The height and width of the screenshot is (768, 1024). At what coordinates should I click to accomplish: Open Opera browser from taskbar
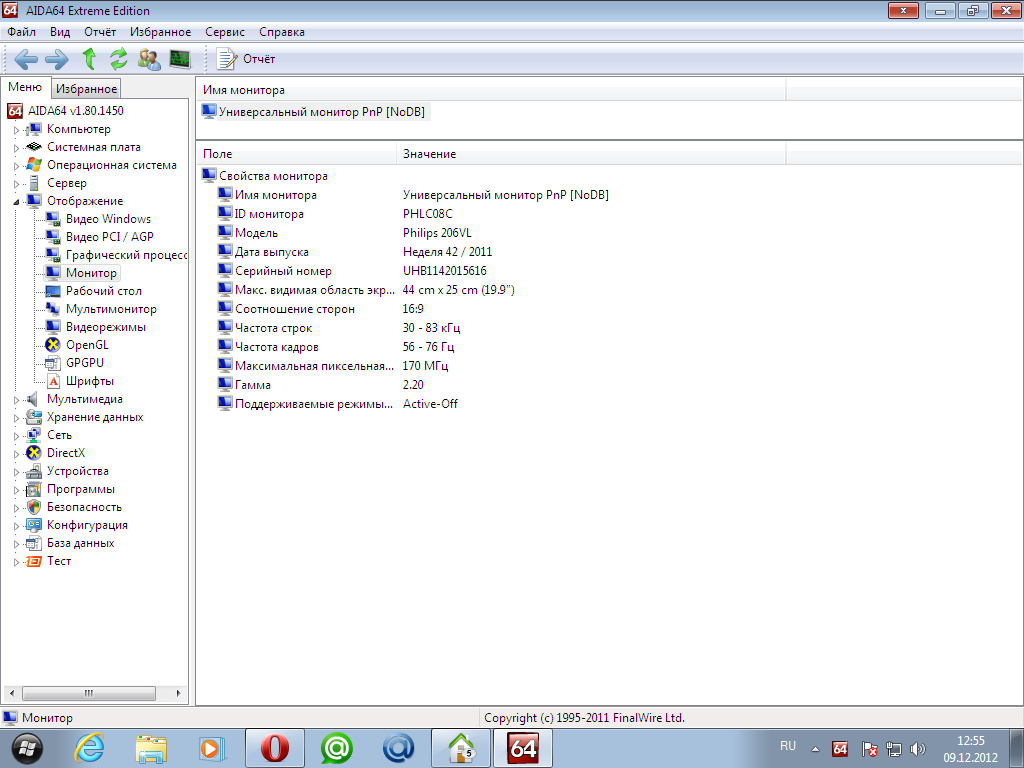point(275,748)
